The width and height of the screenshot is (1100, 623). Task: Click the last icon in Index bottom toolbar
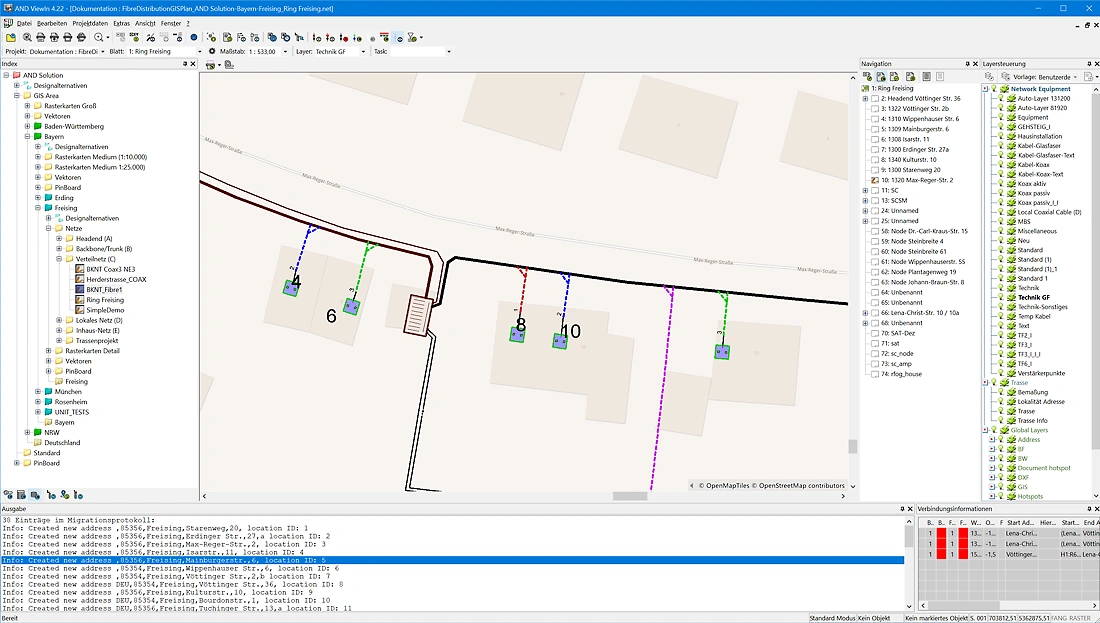79,495
